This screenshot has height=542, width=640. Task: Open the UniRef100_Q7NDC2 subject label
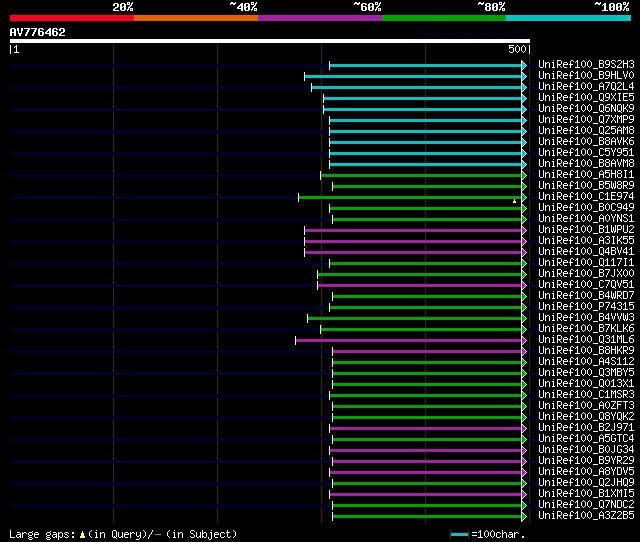point(586,504)
